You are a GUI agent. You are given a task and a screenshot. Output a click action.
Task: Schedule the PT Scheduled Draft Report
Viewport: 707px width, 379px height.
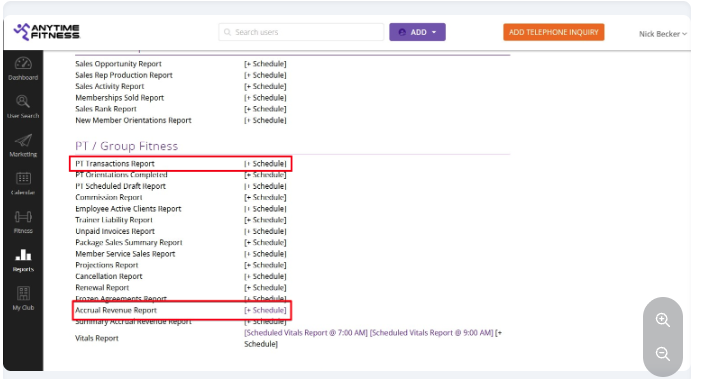point(265,186)
